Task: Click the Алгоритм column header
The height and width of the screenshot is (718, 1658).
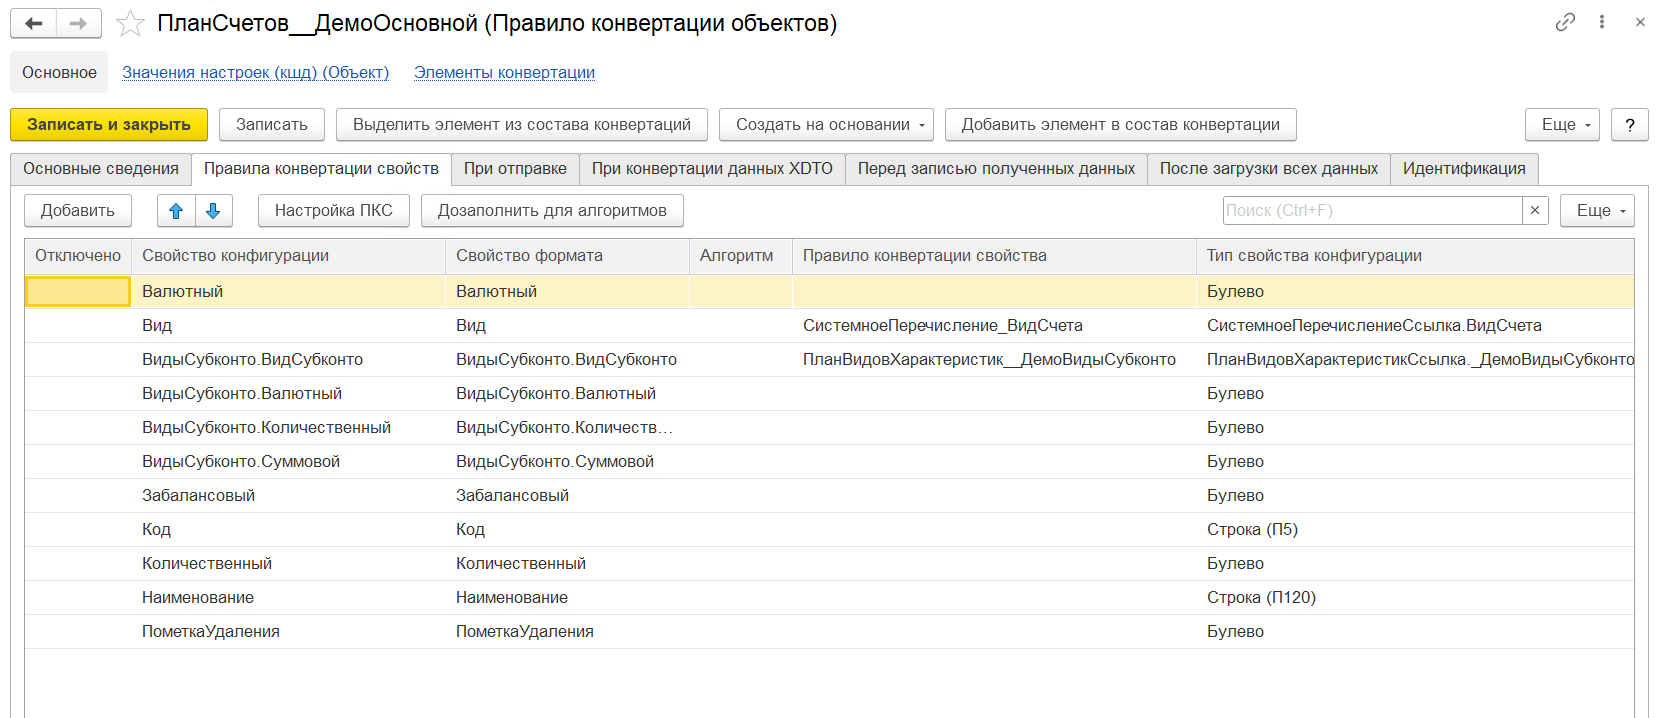Action: click(x=740, y=256)
